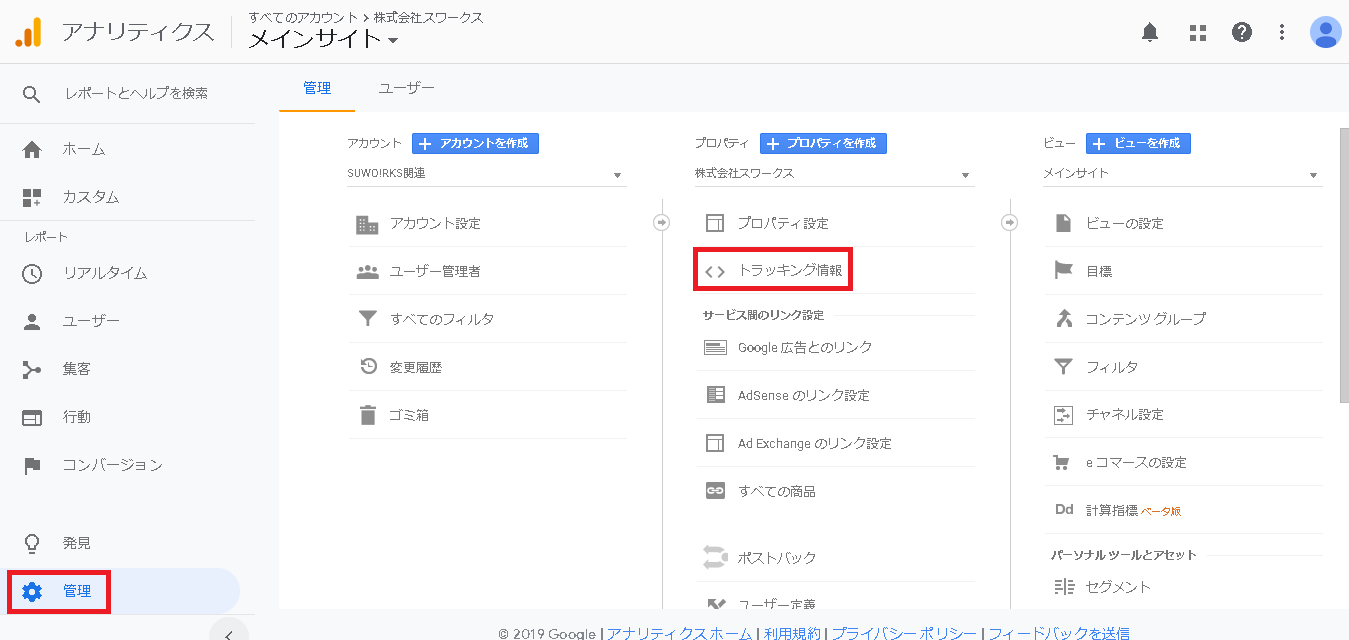Click the user profile avatar
Viewport: 1349px width, 640px height.
[1325, 32]
